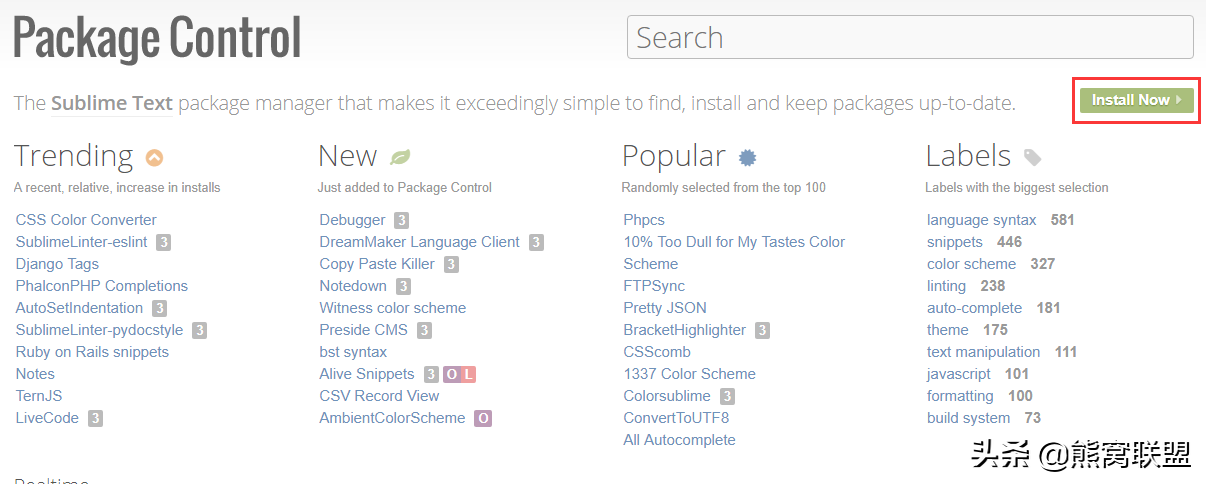Click the Trending arrow icon
Viewport: 1206px width, 484px height.
point(154,157)
